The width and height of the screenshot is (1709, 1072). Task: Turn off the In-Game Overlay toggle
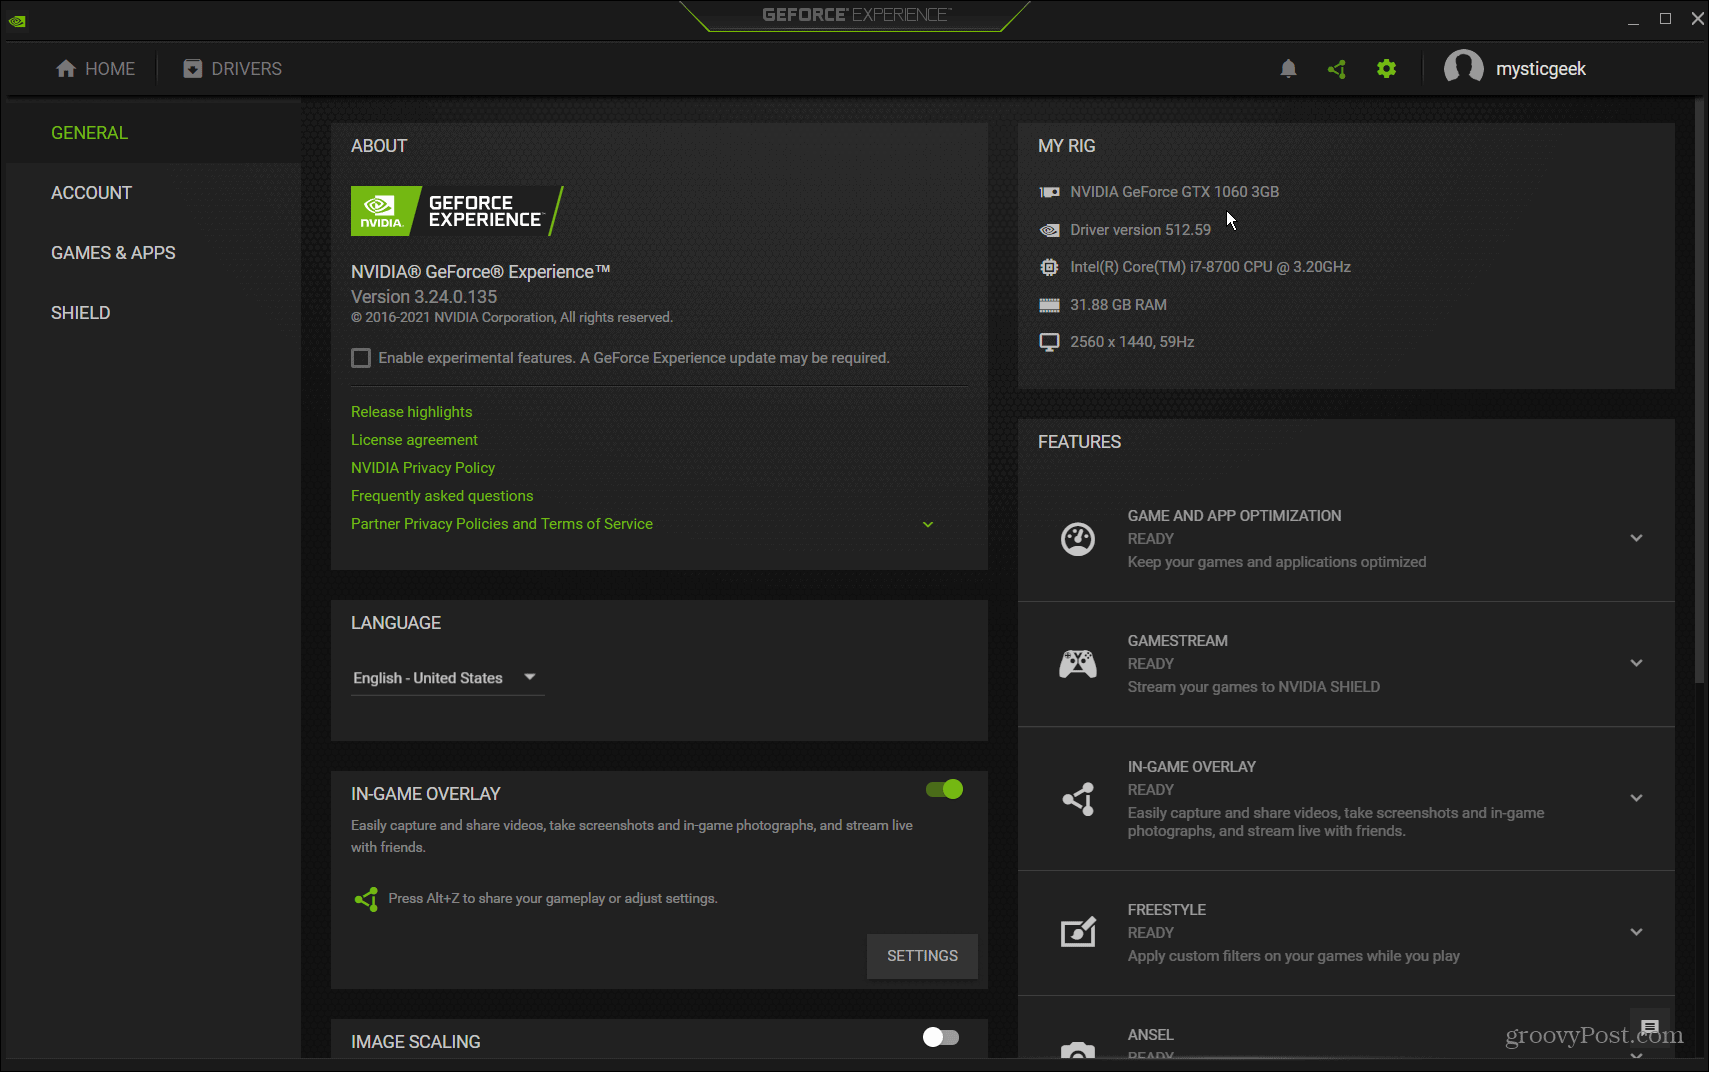point(944,790)
